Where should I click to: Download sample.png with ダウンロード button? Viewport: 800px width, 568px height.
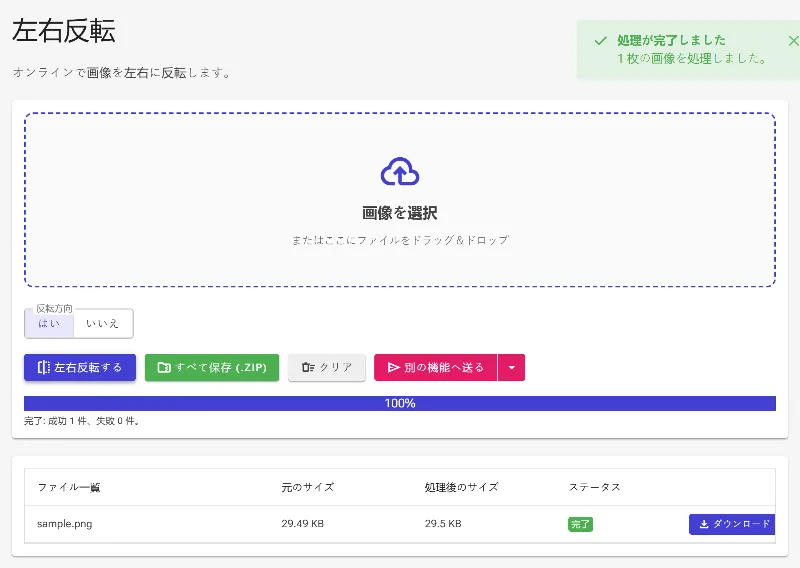pos(732,524)
